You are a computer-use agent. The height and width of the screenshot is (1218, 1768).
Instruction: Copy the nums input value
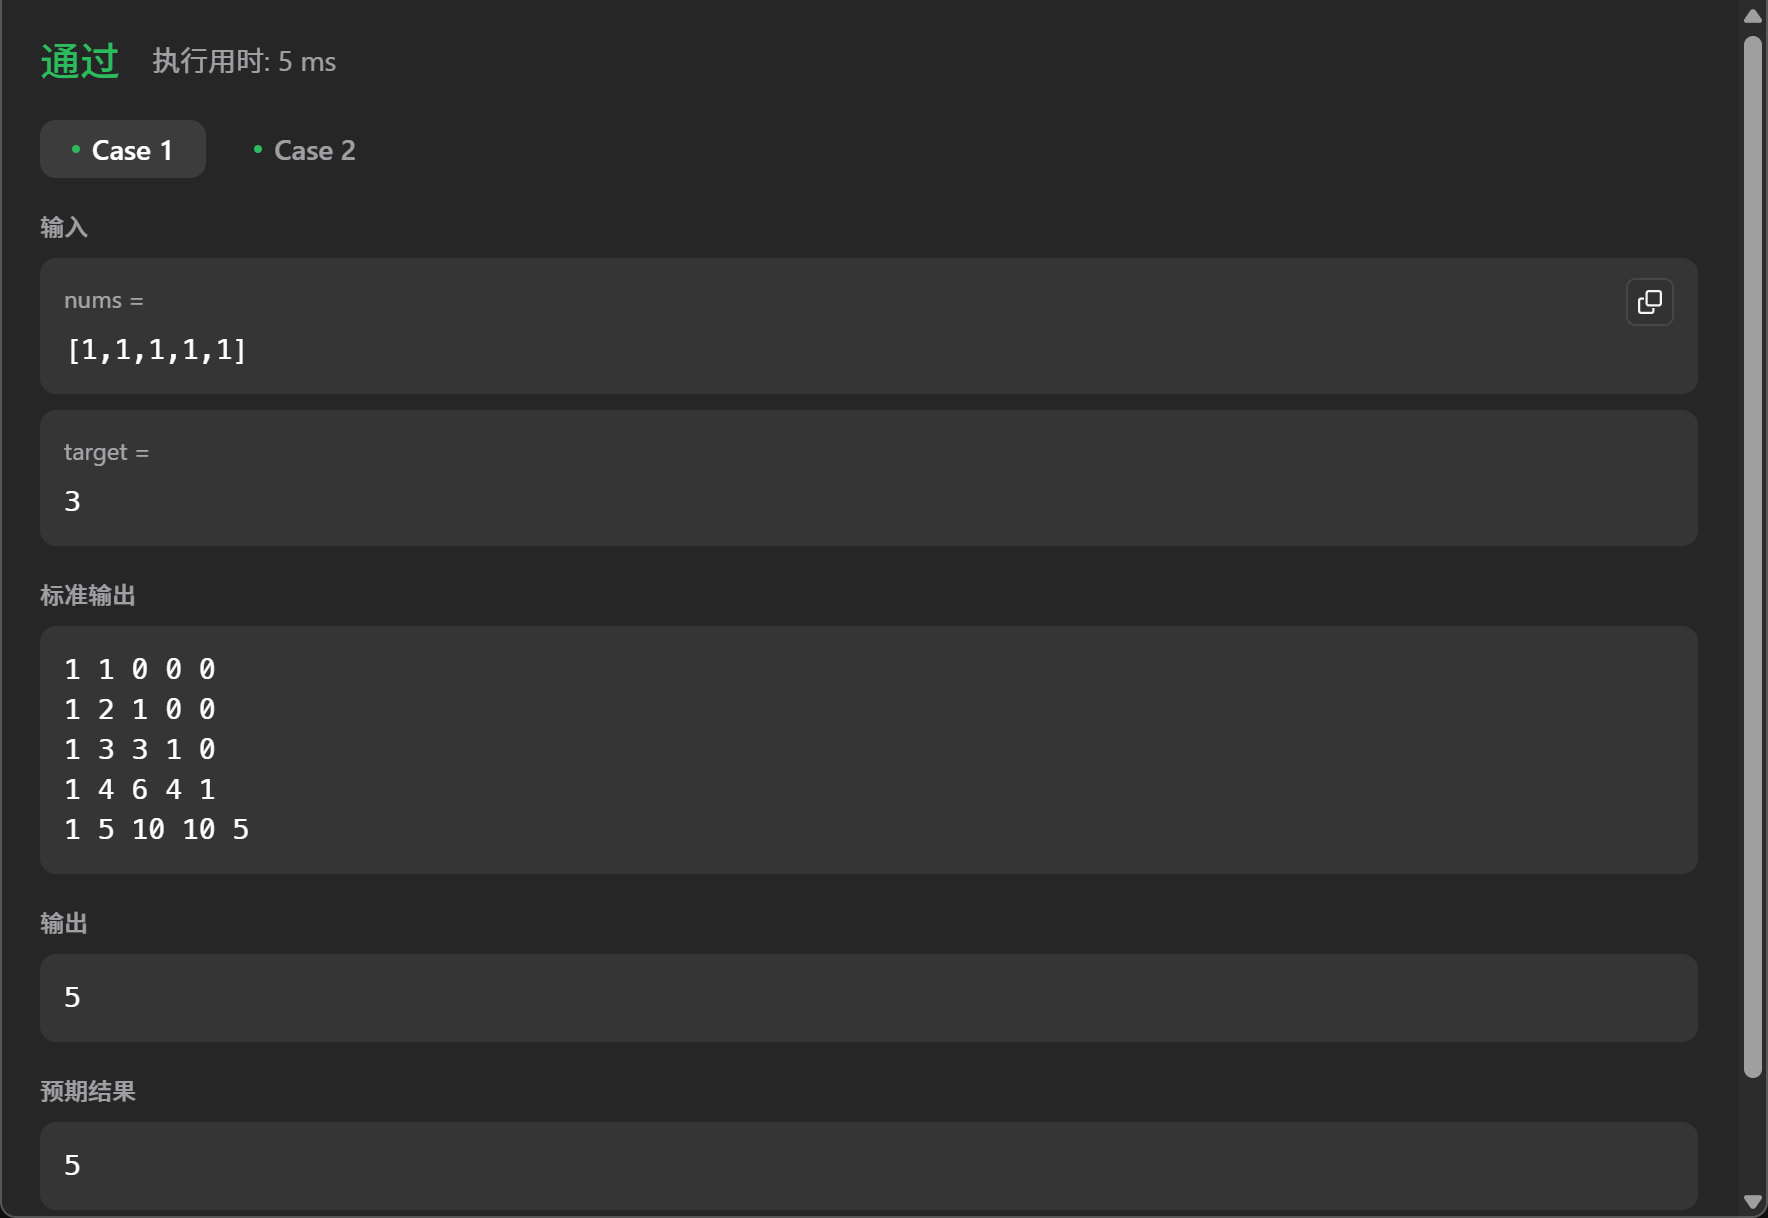pyautogui.click(x=1649, y=302)
